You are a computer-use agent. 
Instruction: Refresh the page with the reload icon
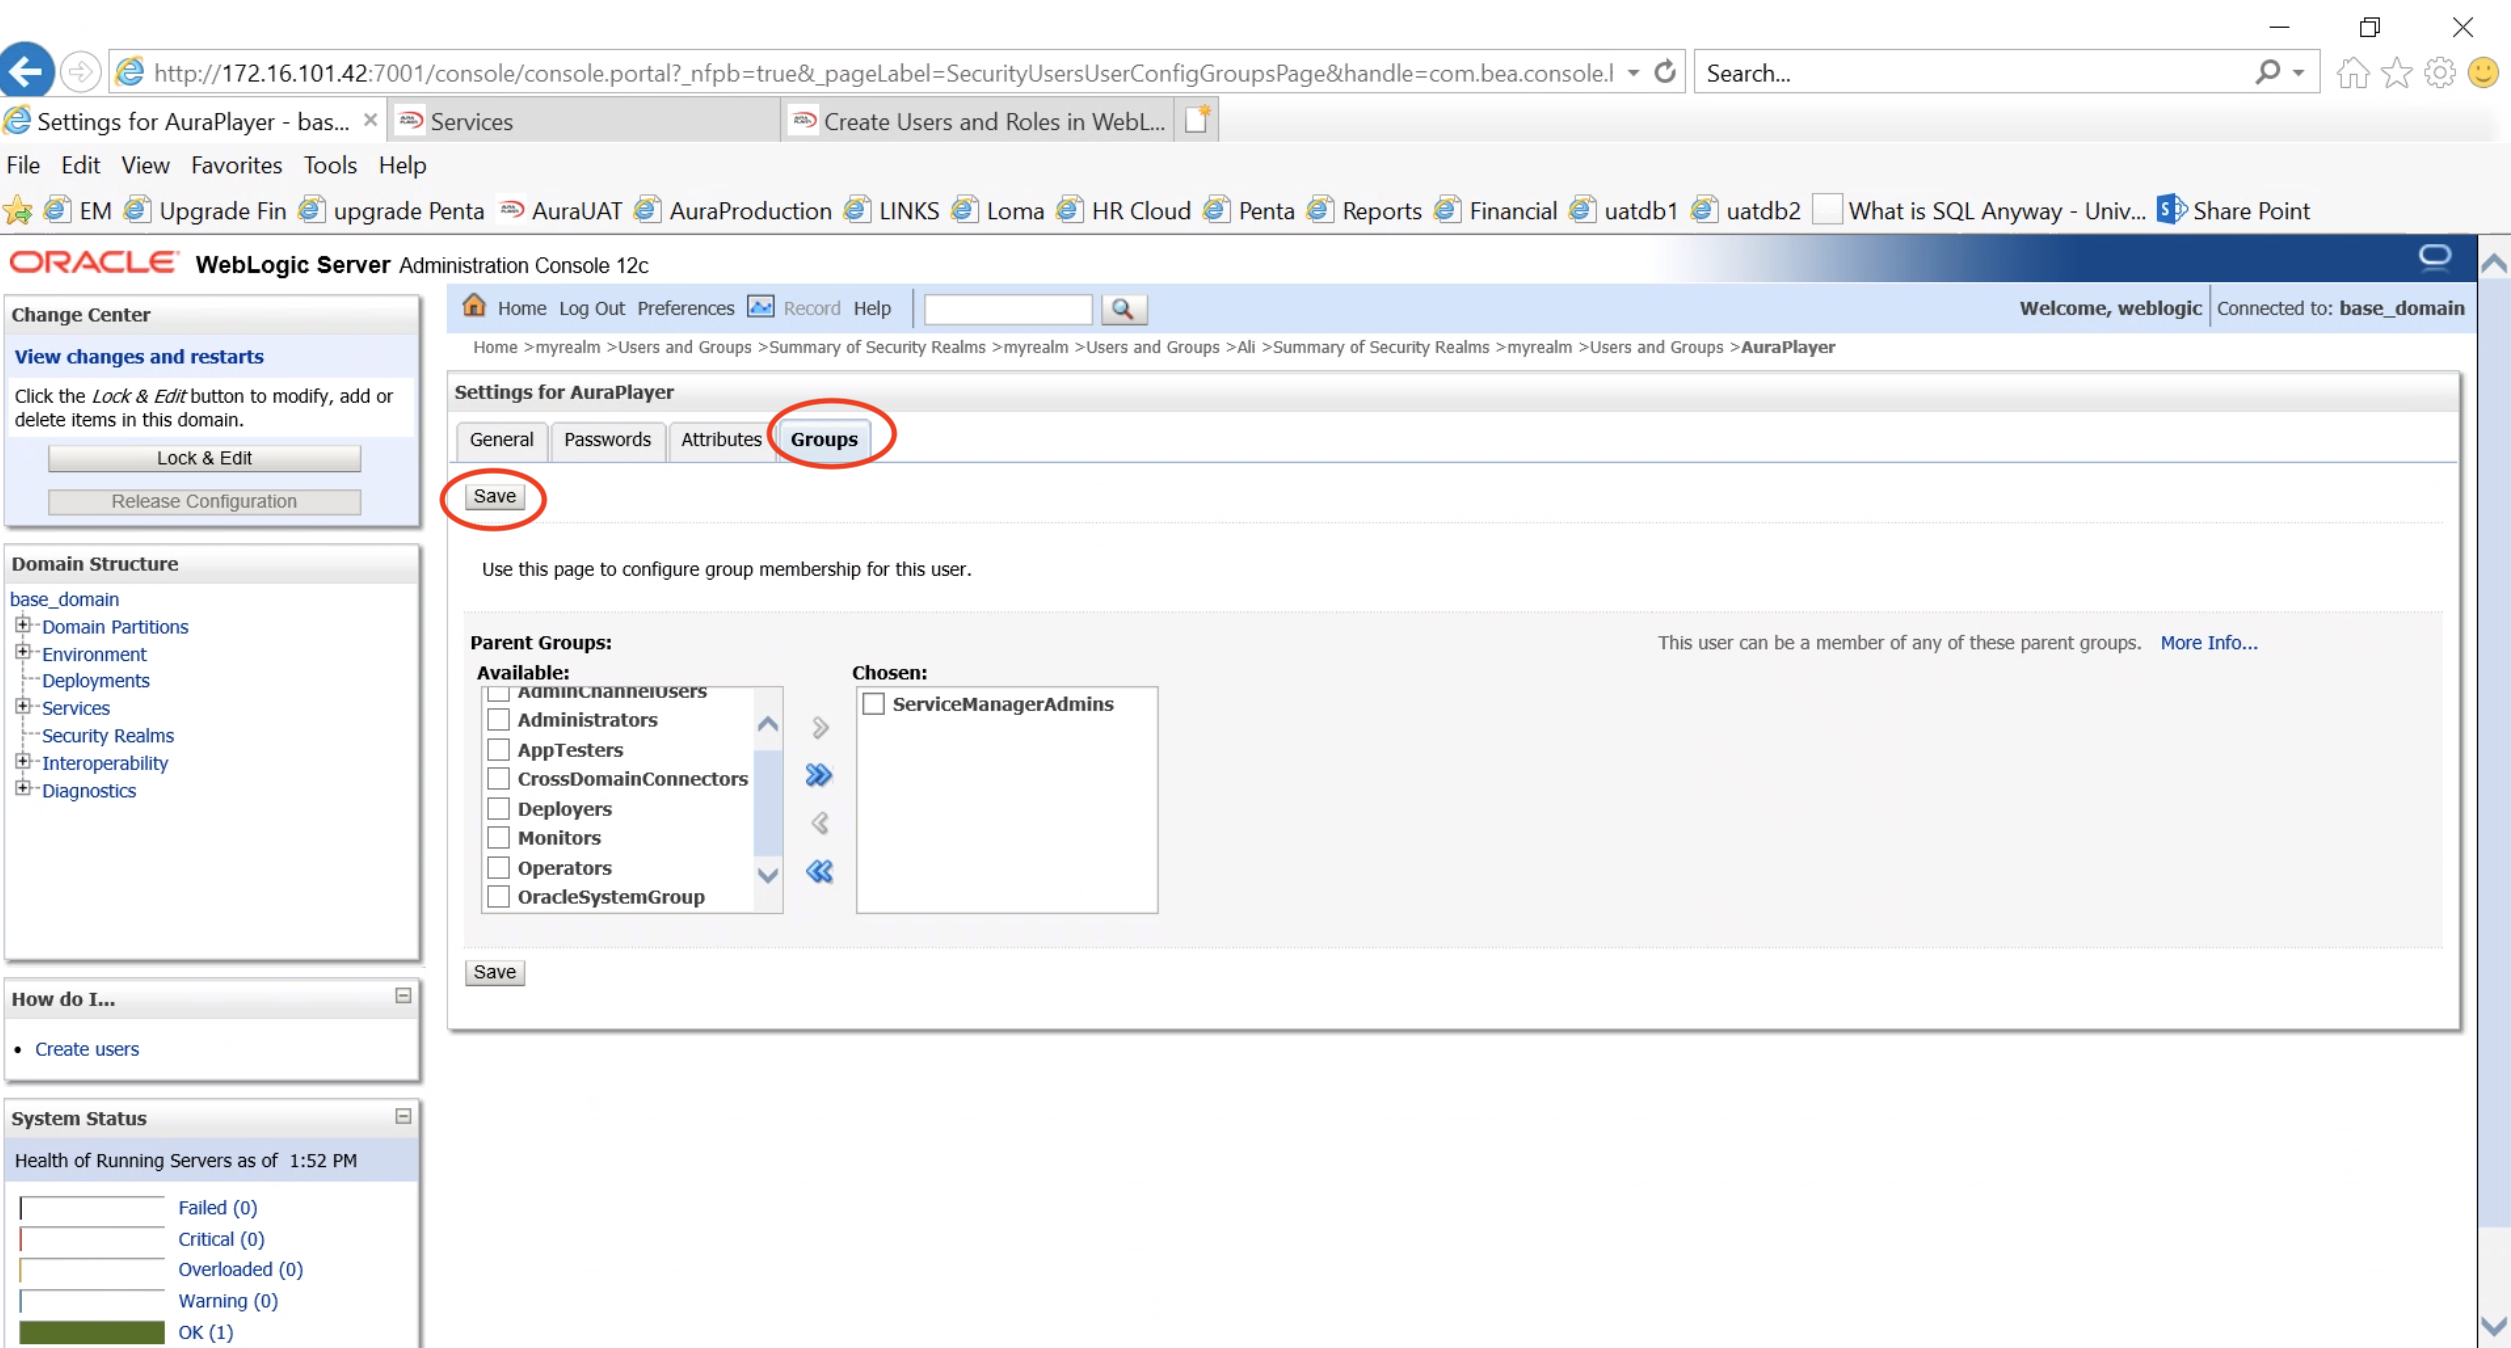pos(1665,72)
